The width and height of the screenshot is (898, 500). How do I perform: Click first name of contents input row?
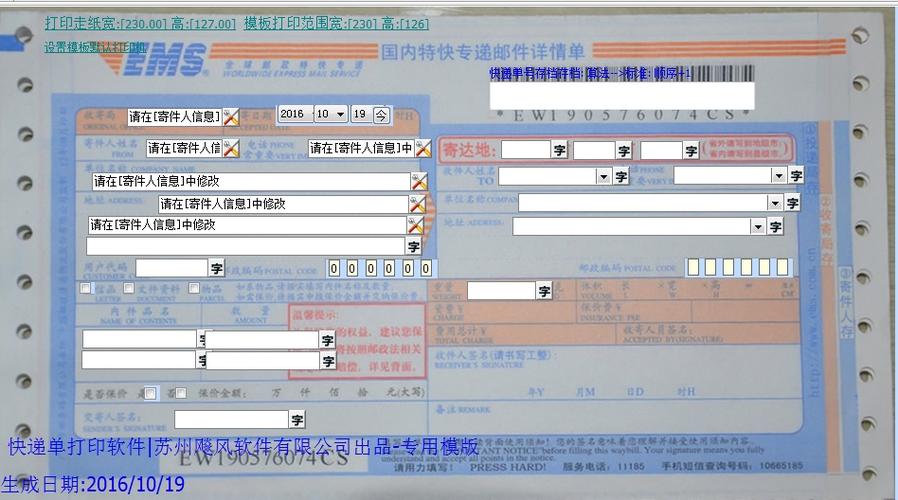tap(139, 339)
